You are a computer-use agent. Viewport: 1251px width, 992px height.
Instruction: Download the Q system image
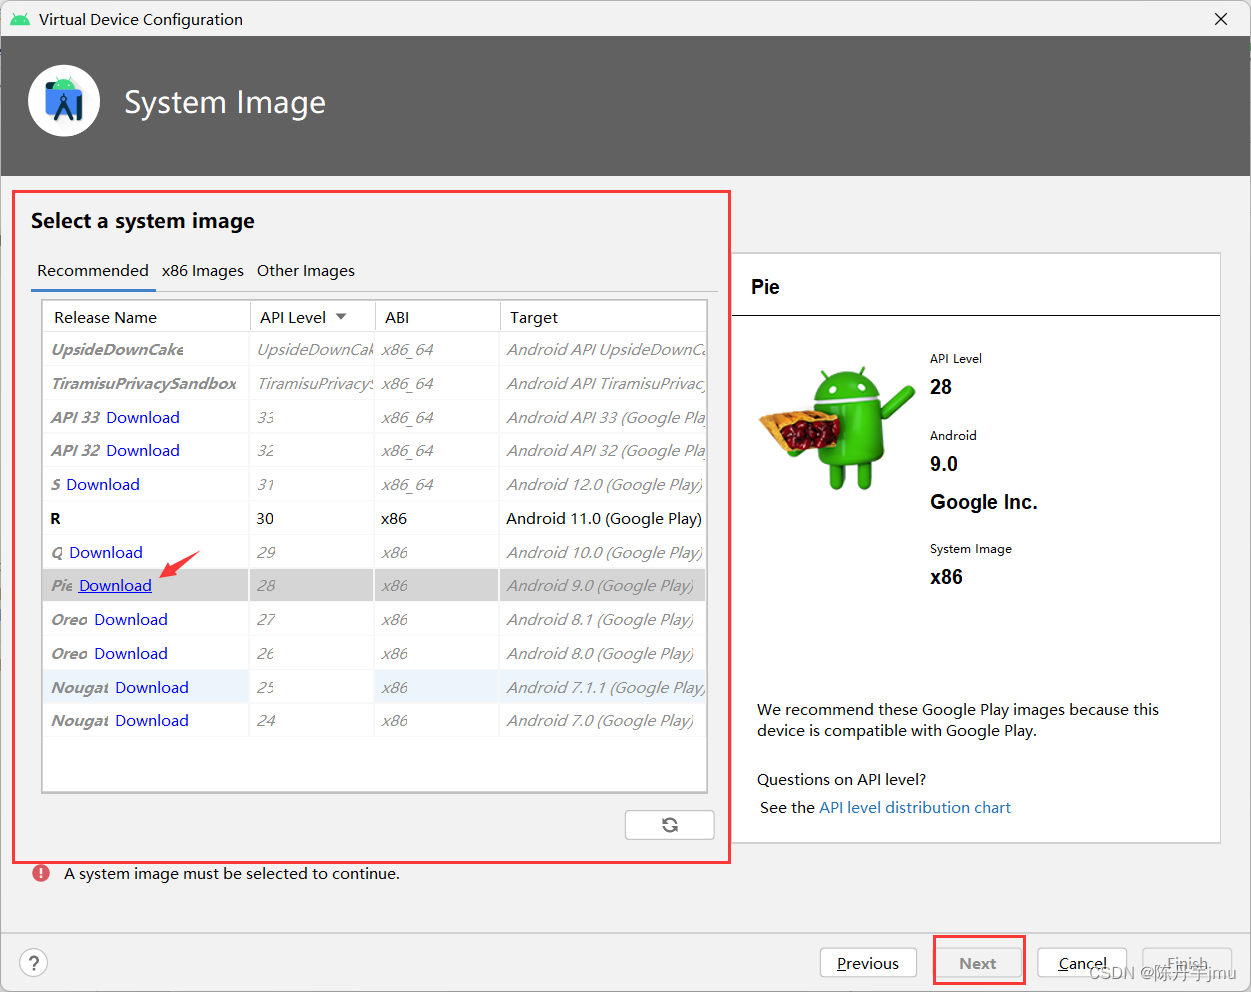(106, 553)
